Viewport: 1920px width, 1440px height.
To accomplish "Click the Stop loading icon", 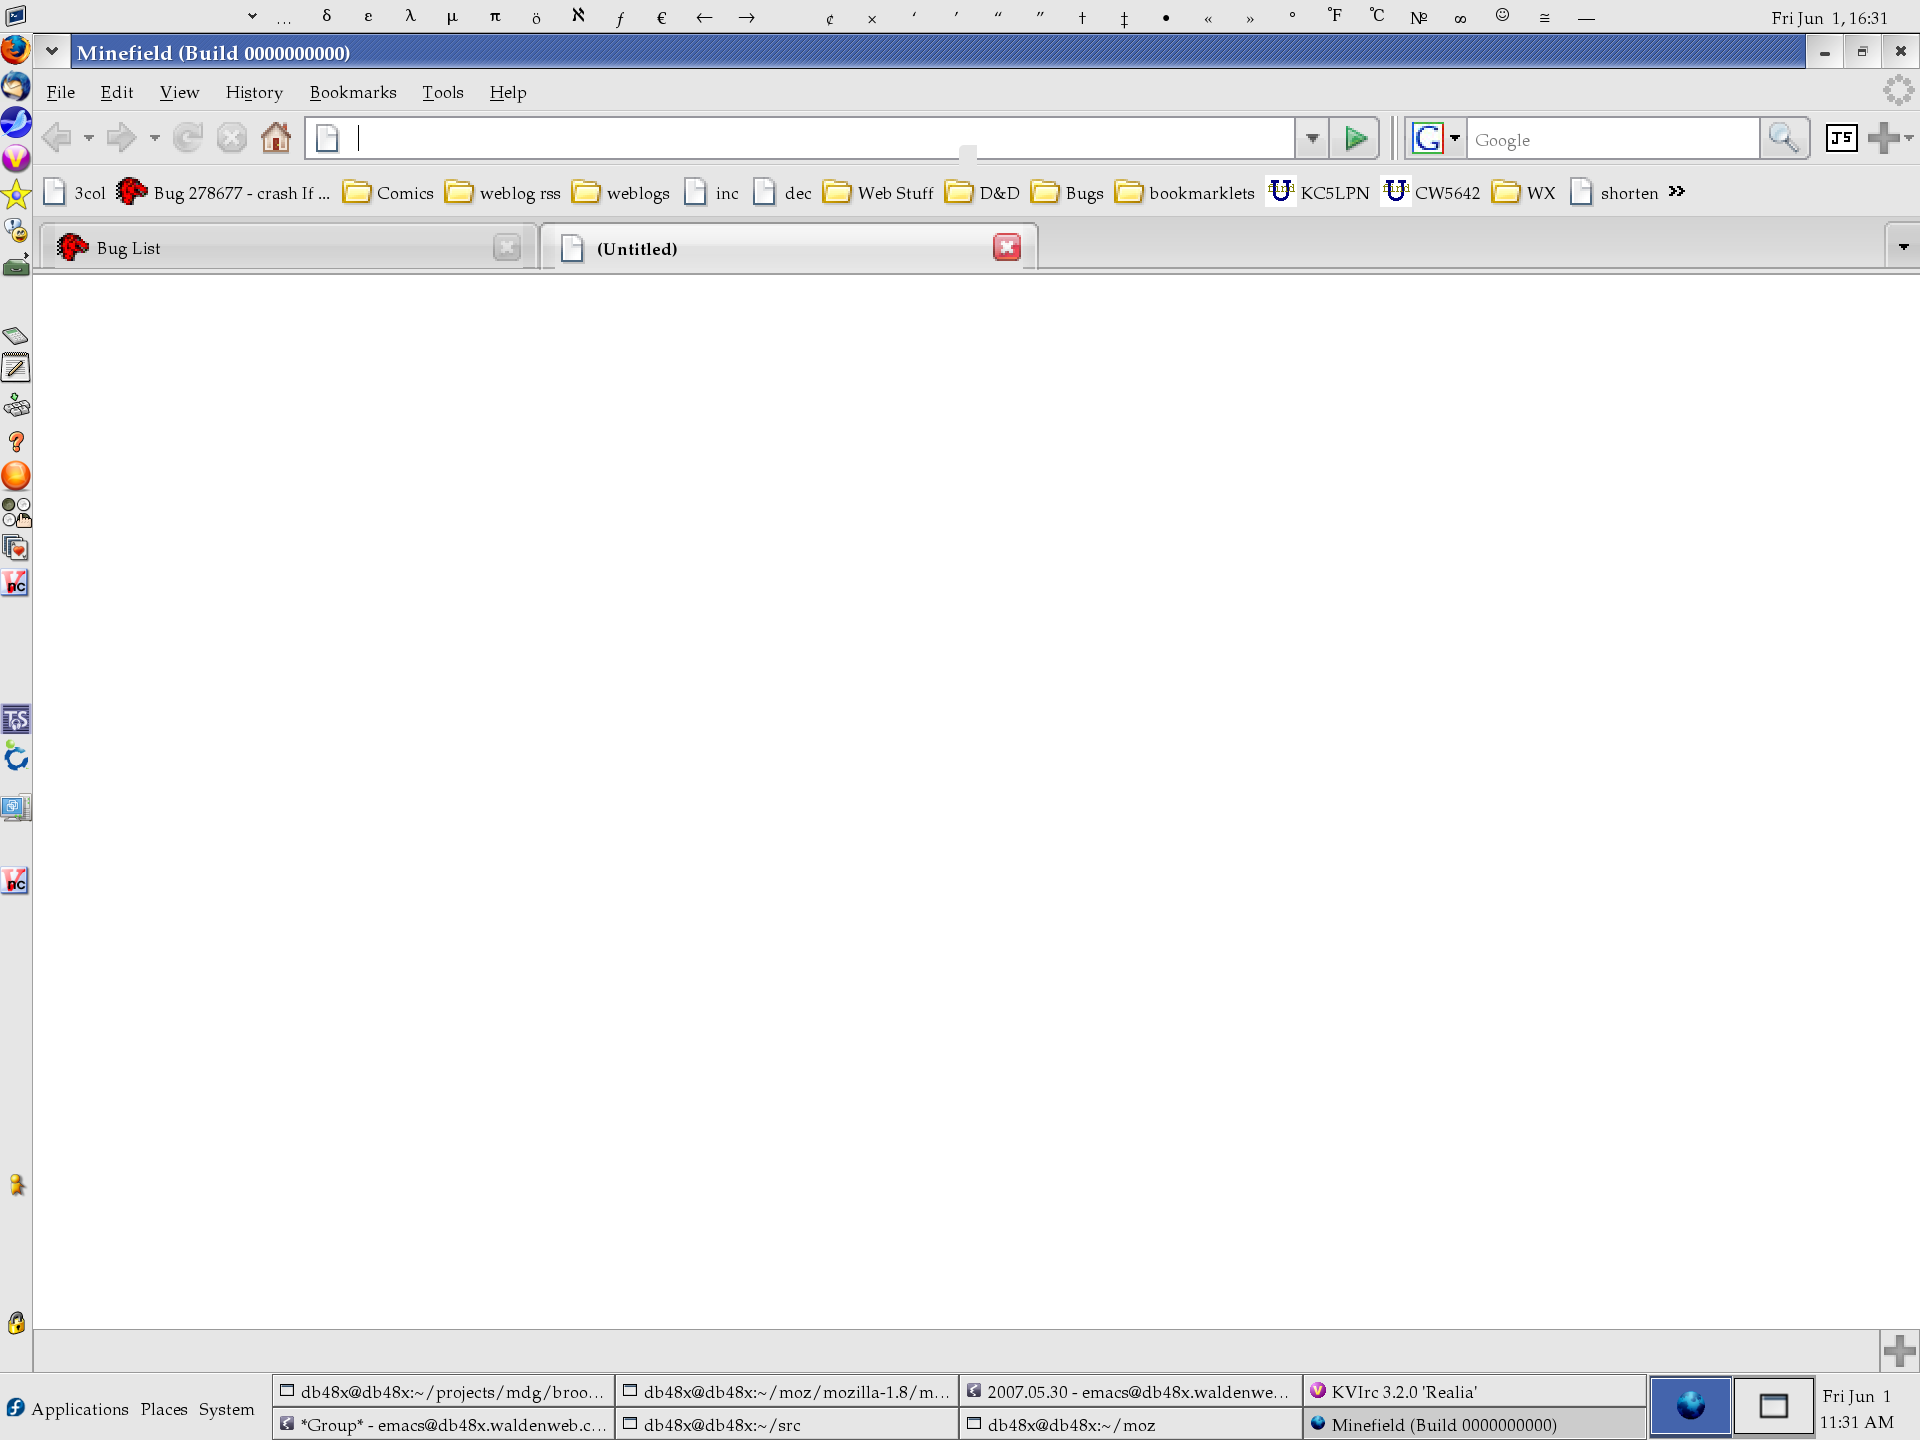I will point(232,138).
